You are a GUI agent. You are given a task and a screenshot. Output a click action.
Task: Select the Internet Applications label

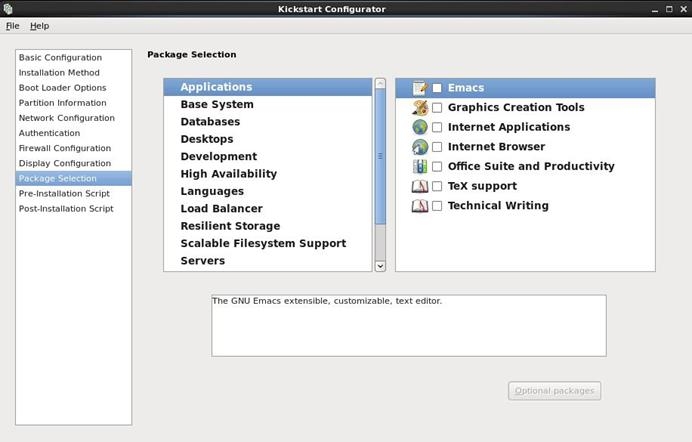509,127
